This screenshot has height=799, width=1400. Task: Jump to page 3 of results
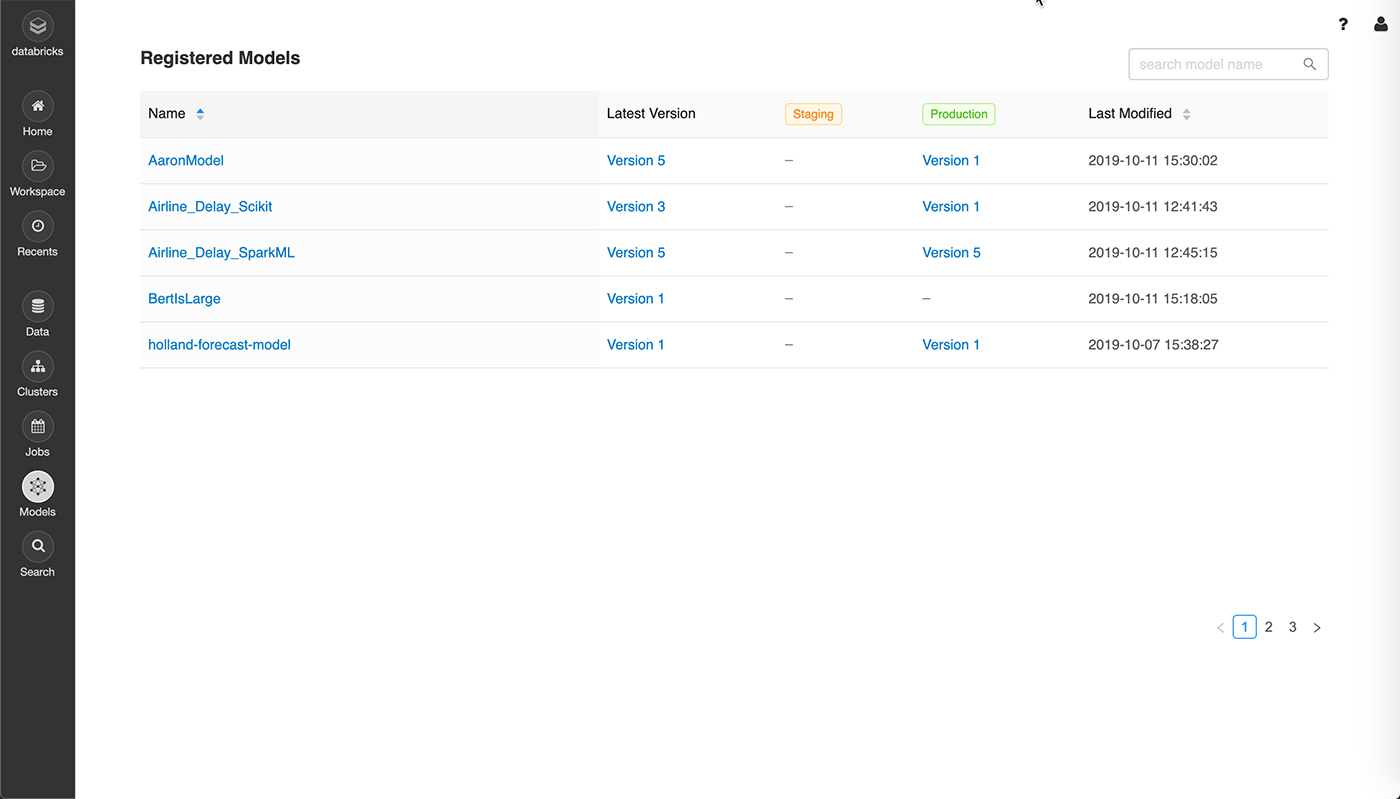click(1292, 627)
